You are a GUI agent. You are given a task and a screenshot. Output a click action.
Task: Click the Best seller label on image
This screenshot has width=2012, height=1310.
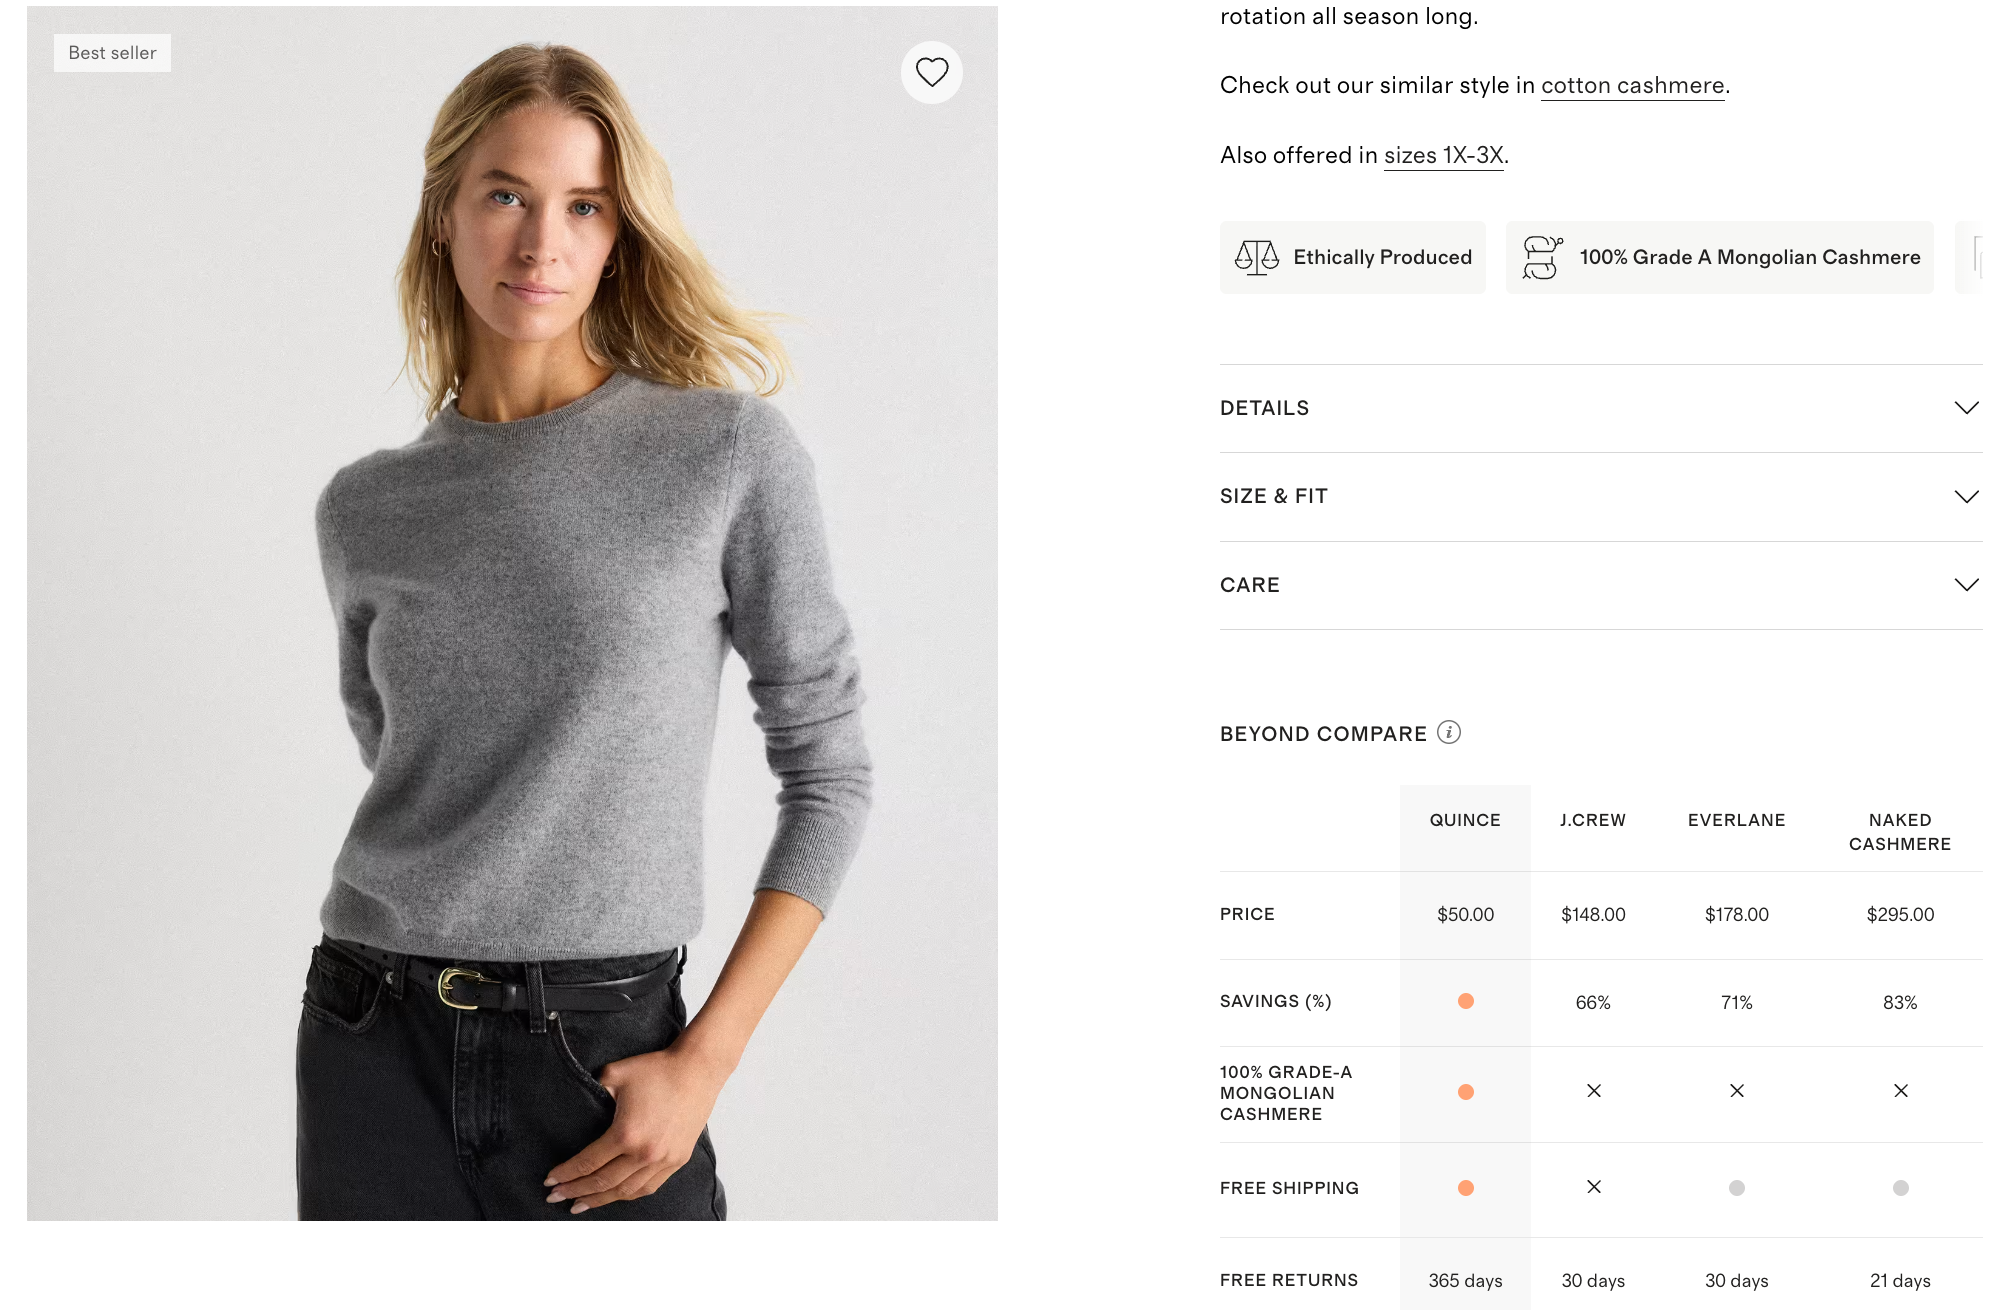pos(112,53)
